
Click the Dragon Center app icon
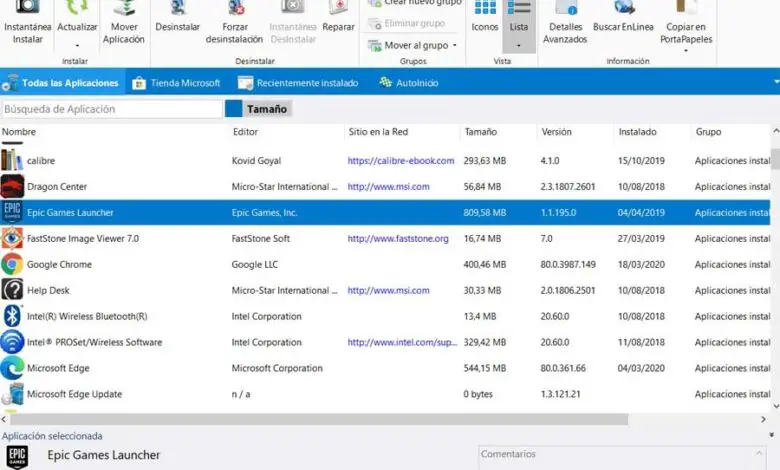click(x=12, y=187)
